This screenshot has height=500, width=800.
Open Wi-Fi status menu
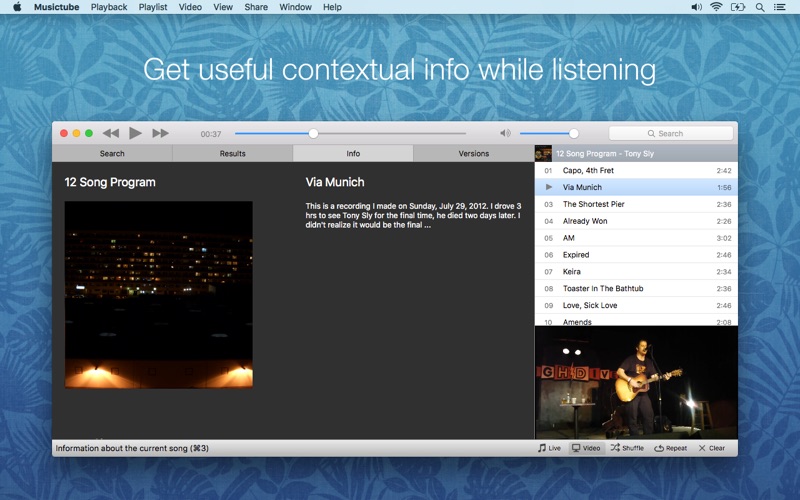pos(716,7)
